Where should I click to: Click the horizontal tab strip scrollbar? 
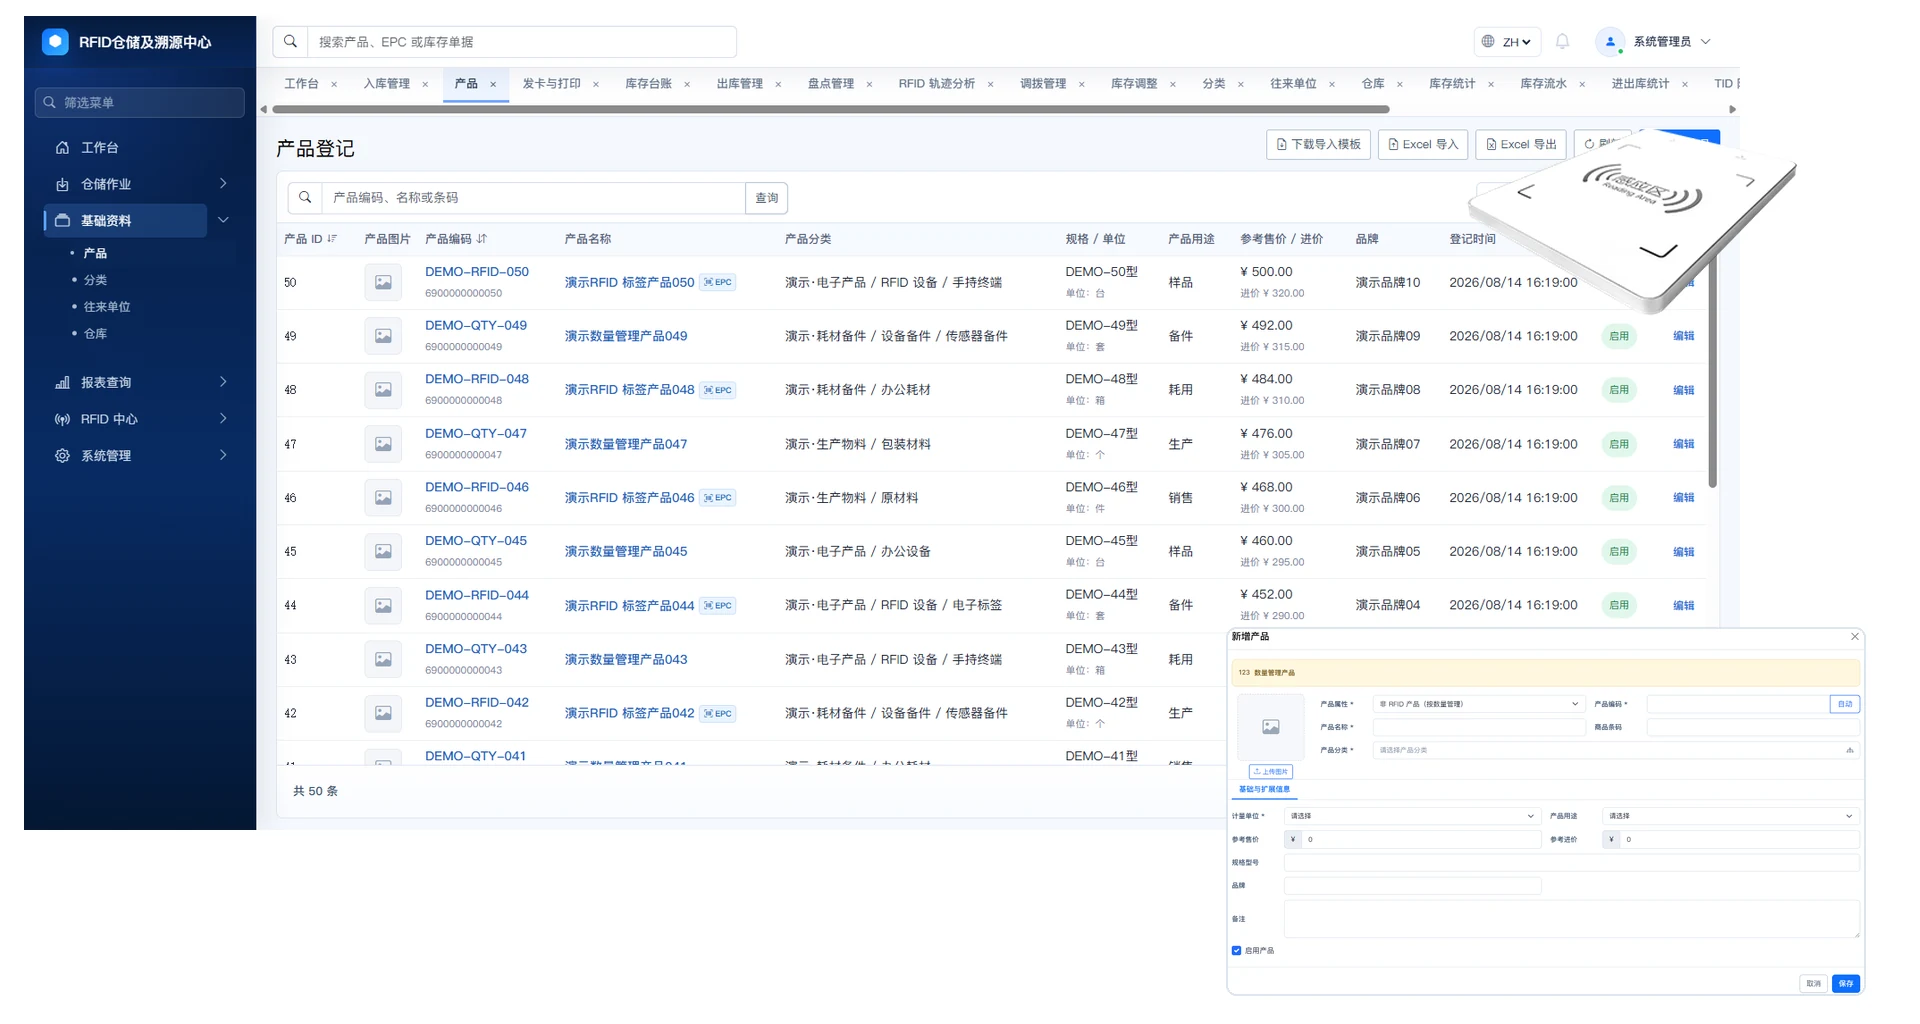coord(830,109)
